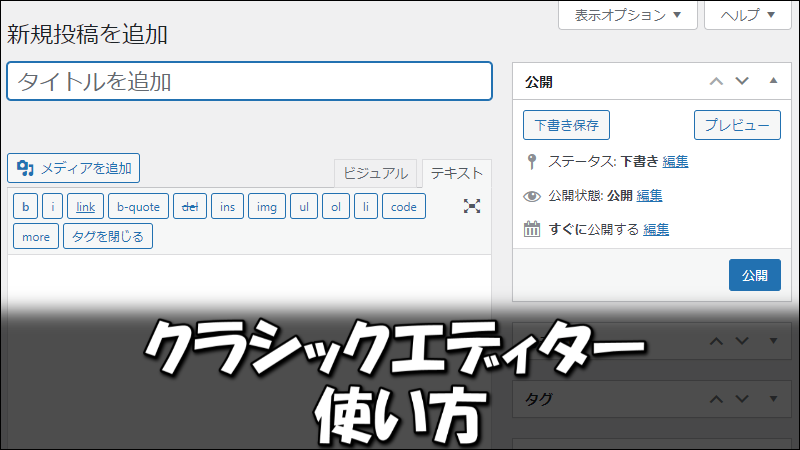Viewport: 800px width, 450px height.
Task: Click the b-quote quicktag button
Action: tap(138, 207)
